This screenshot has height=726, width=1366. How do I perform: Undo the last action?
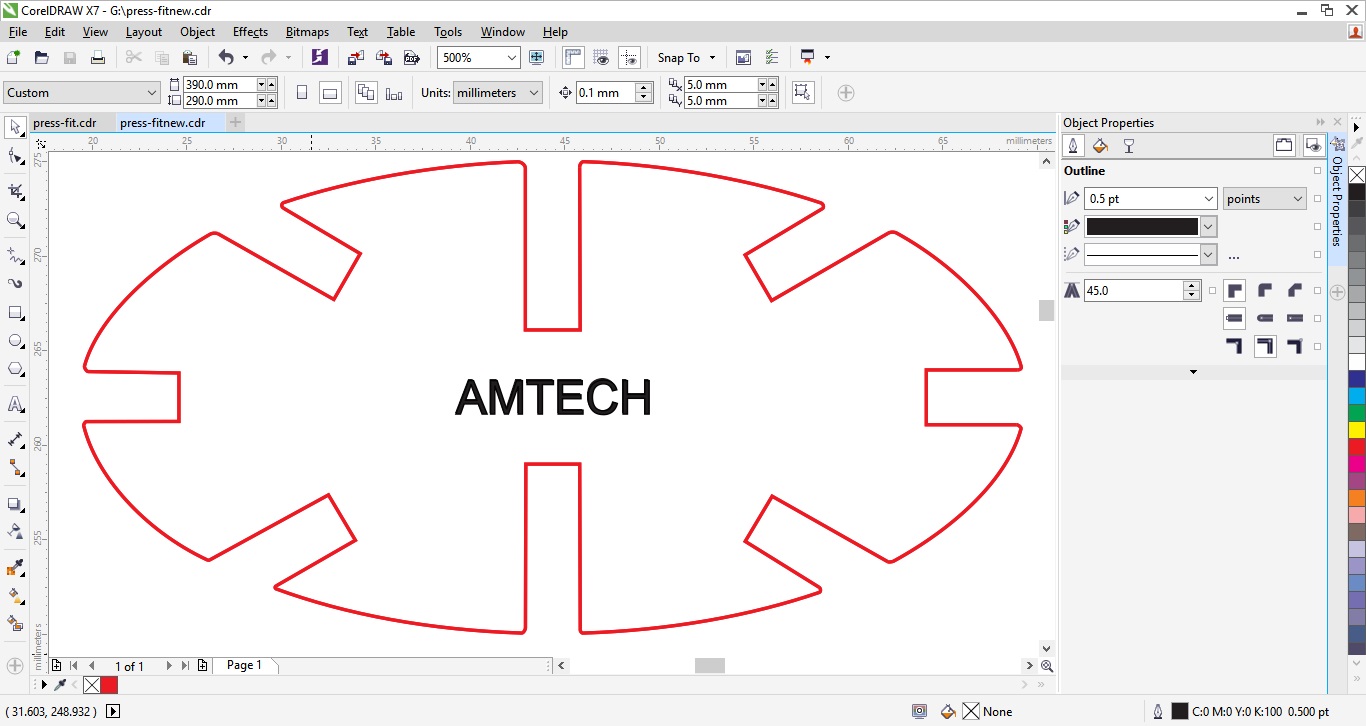(x=226, y=58)
